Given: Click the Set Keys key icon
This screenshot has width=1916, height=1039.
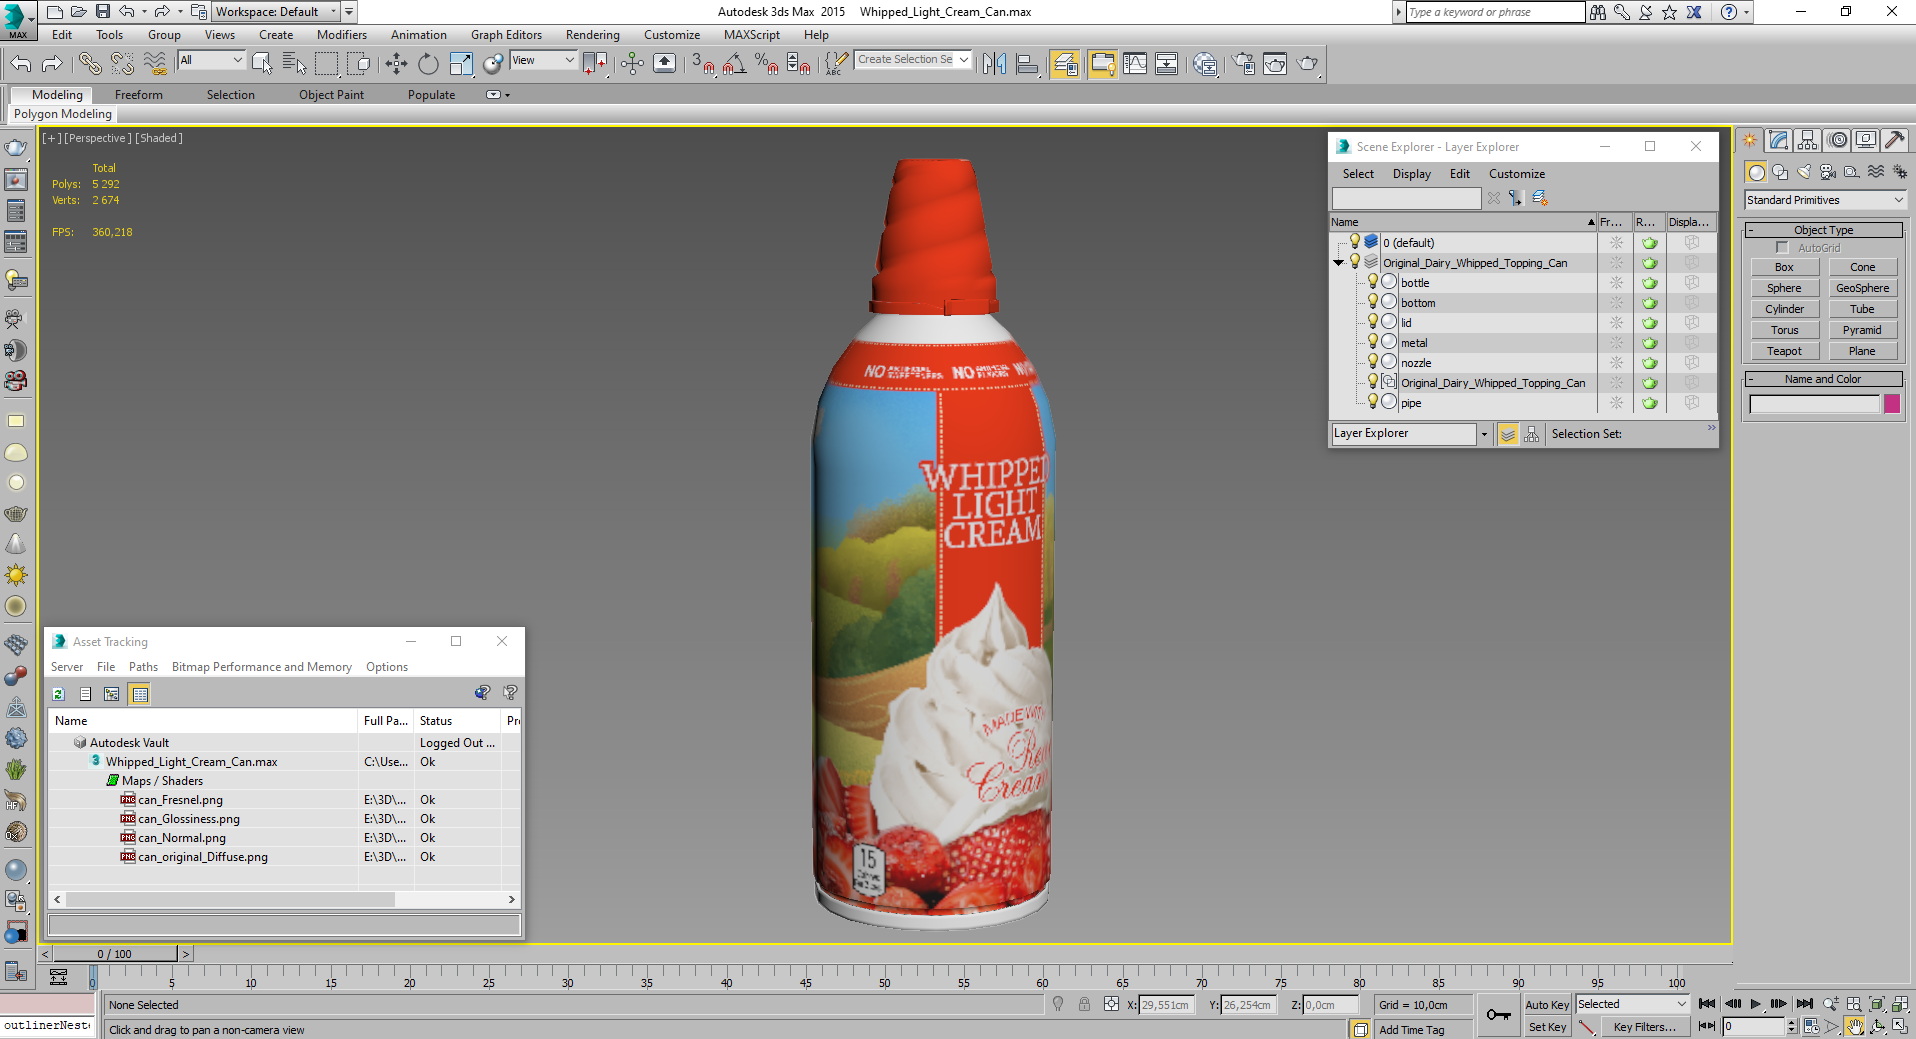Looking at the screenshot, I should pyautogui.click(x=1498, y=1015).
